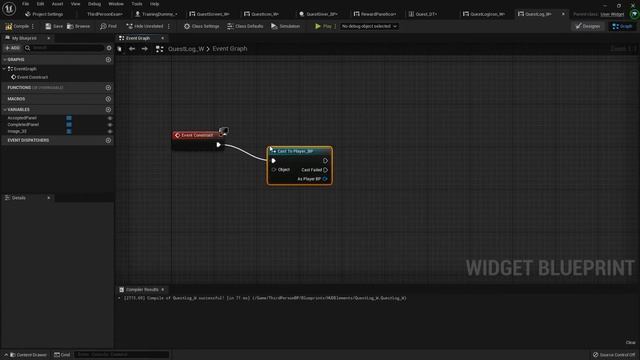Close the QuestLog_W tab
Screen dimensions: 640x360
click(563, 14)
